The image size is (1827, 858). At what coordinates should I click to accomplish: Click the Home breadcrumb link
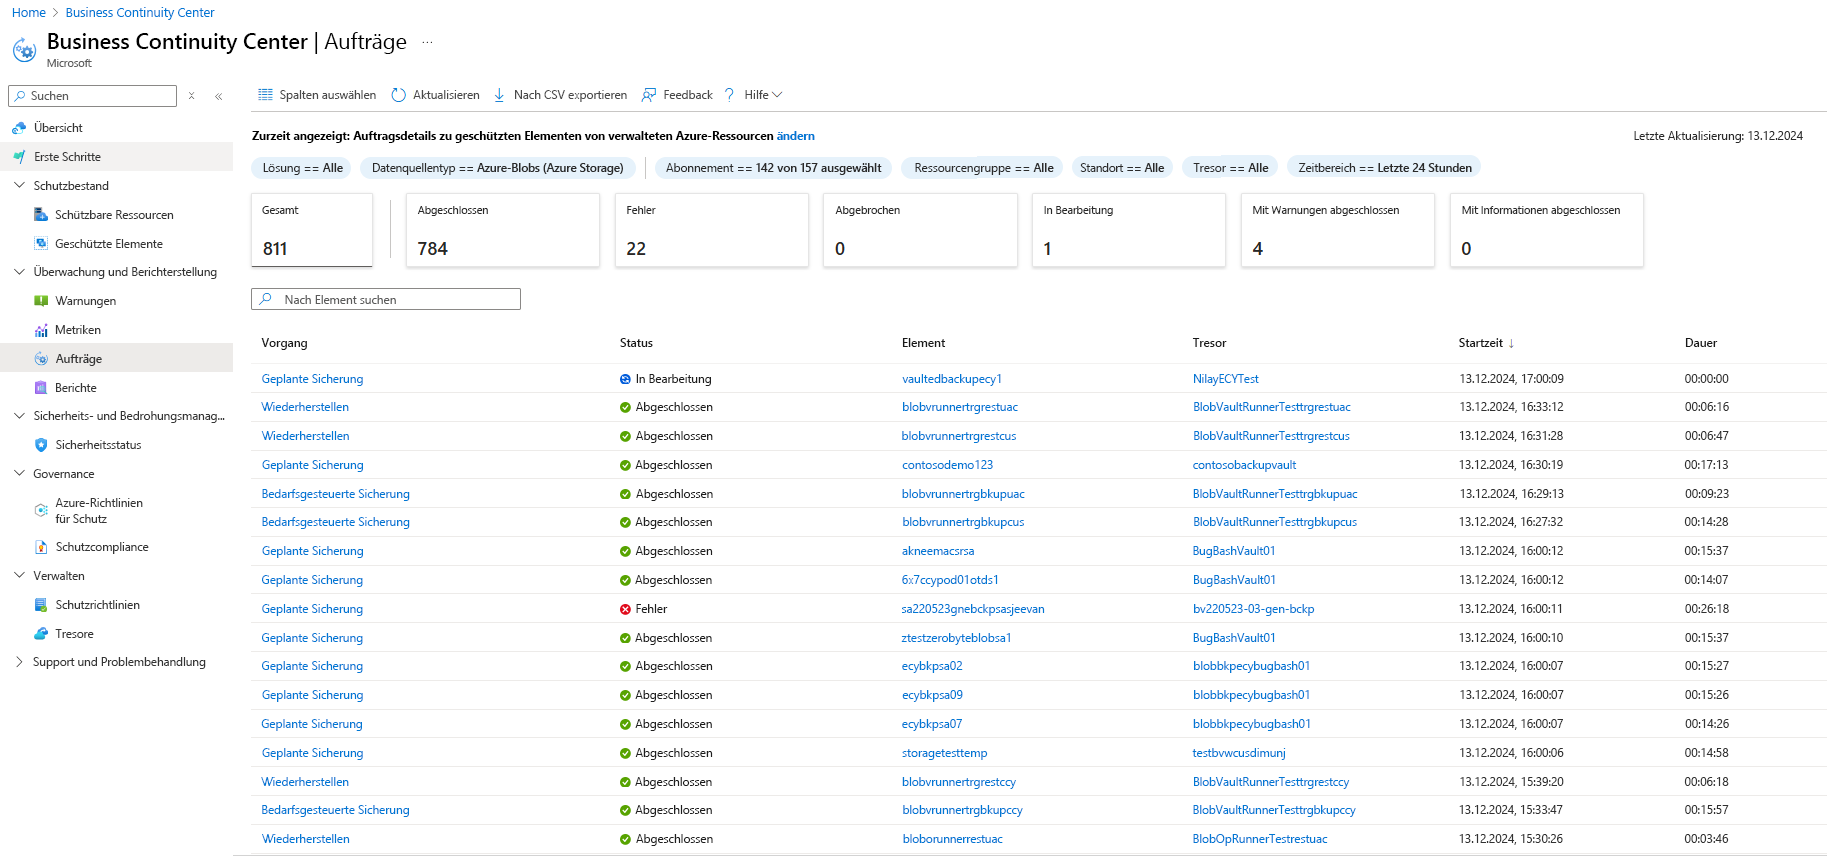[28, 13]
